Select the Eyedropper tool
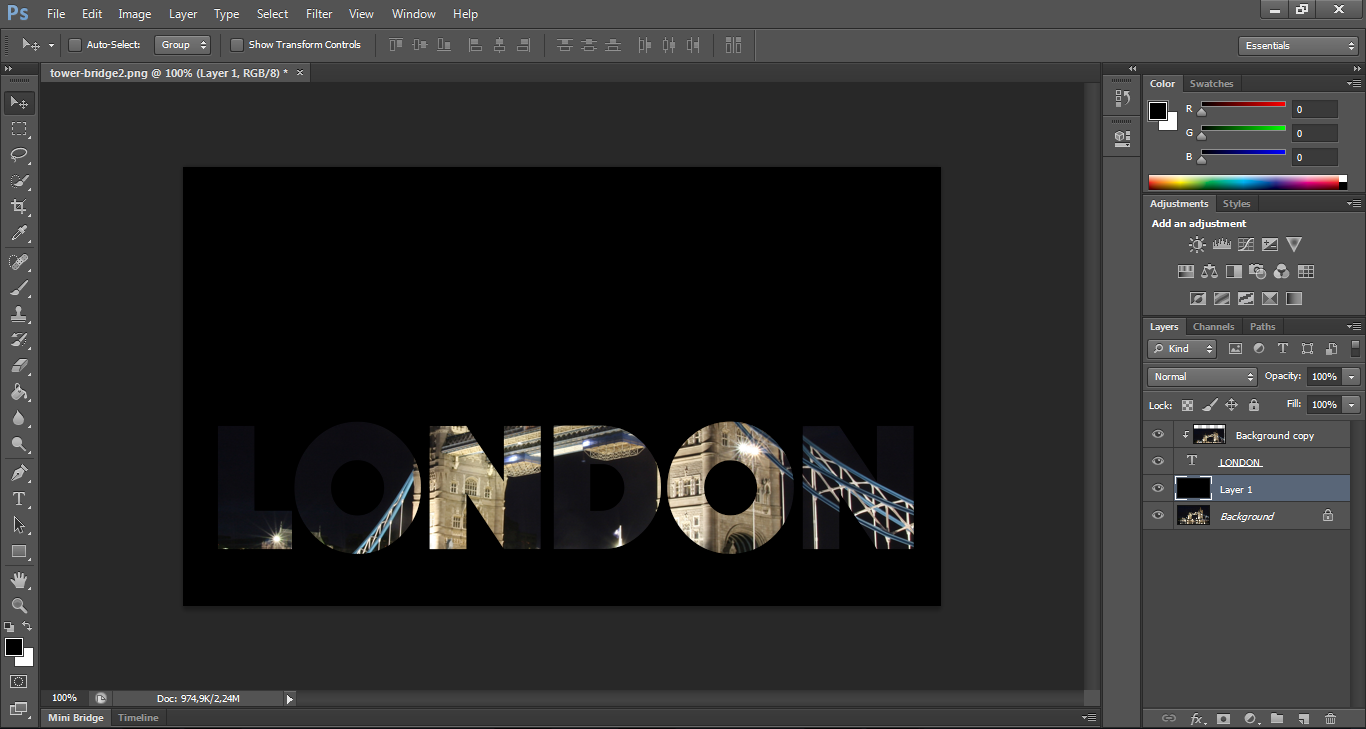 click(x=19, y=234)
